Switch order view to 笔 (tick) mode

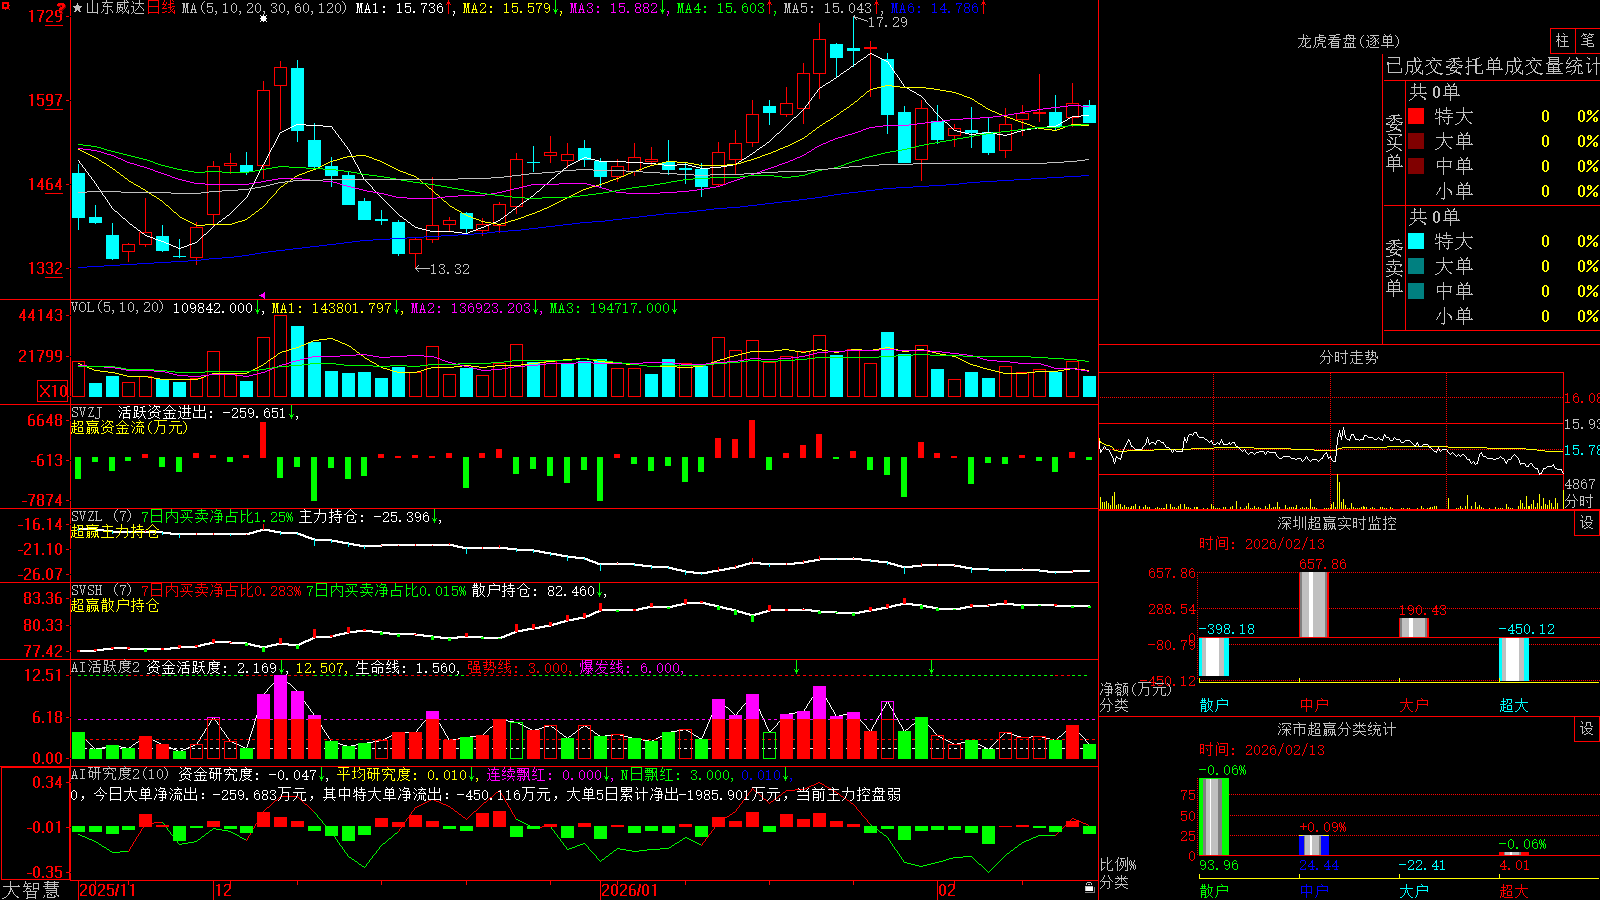click(x=1587, y=41)
